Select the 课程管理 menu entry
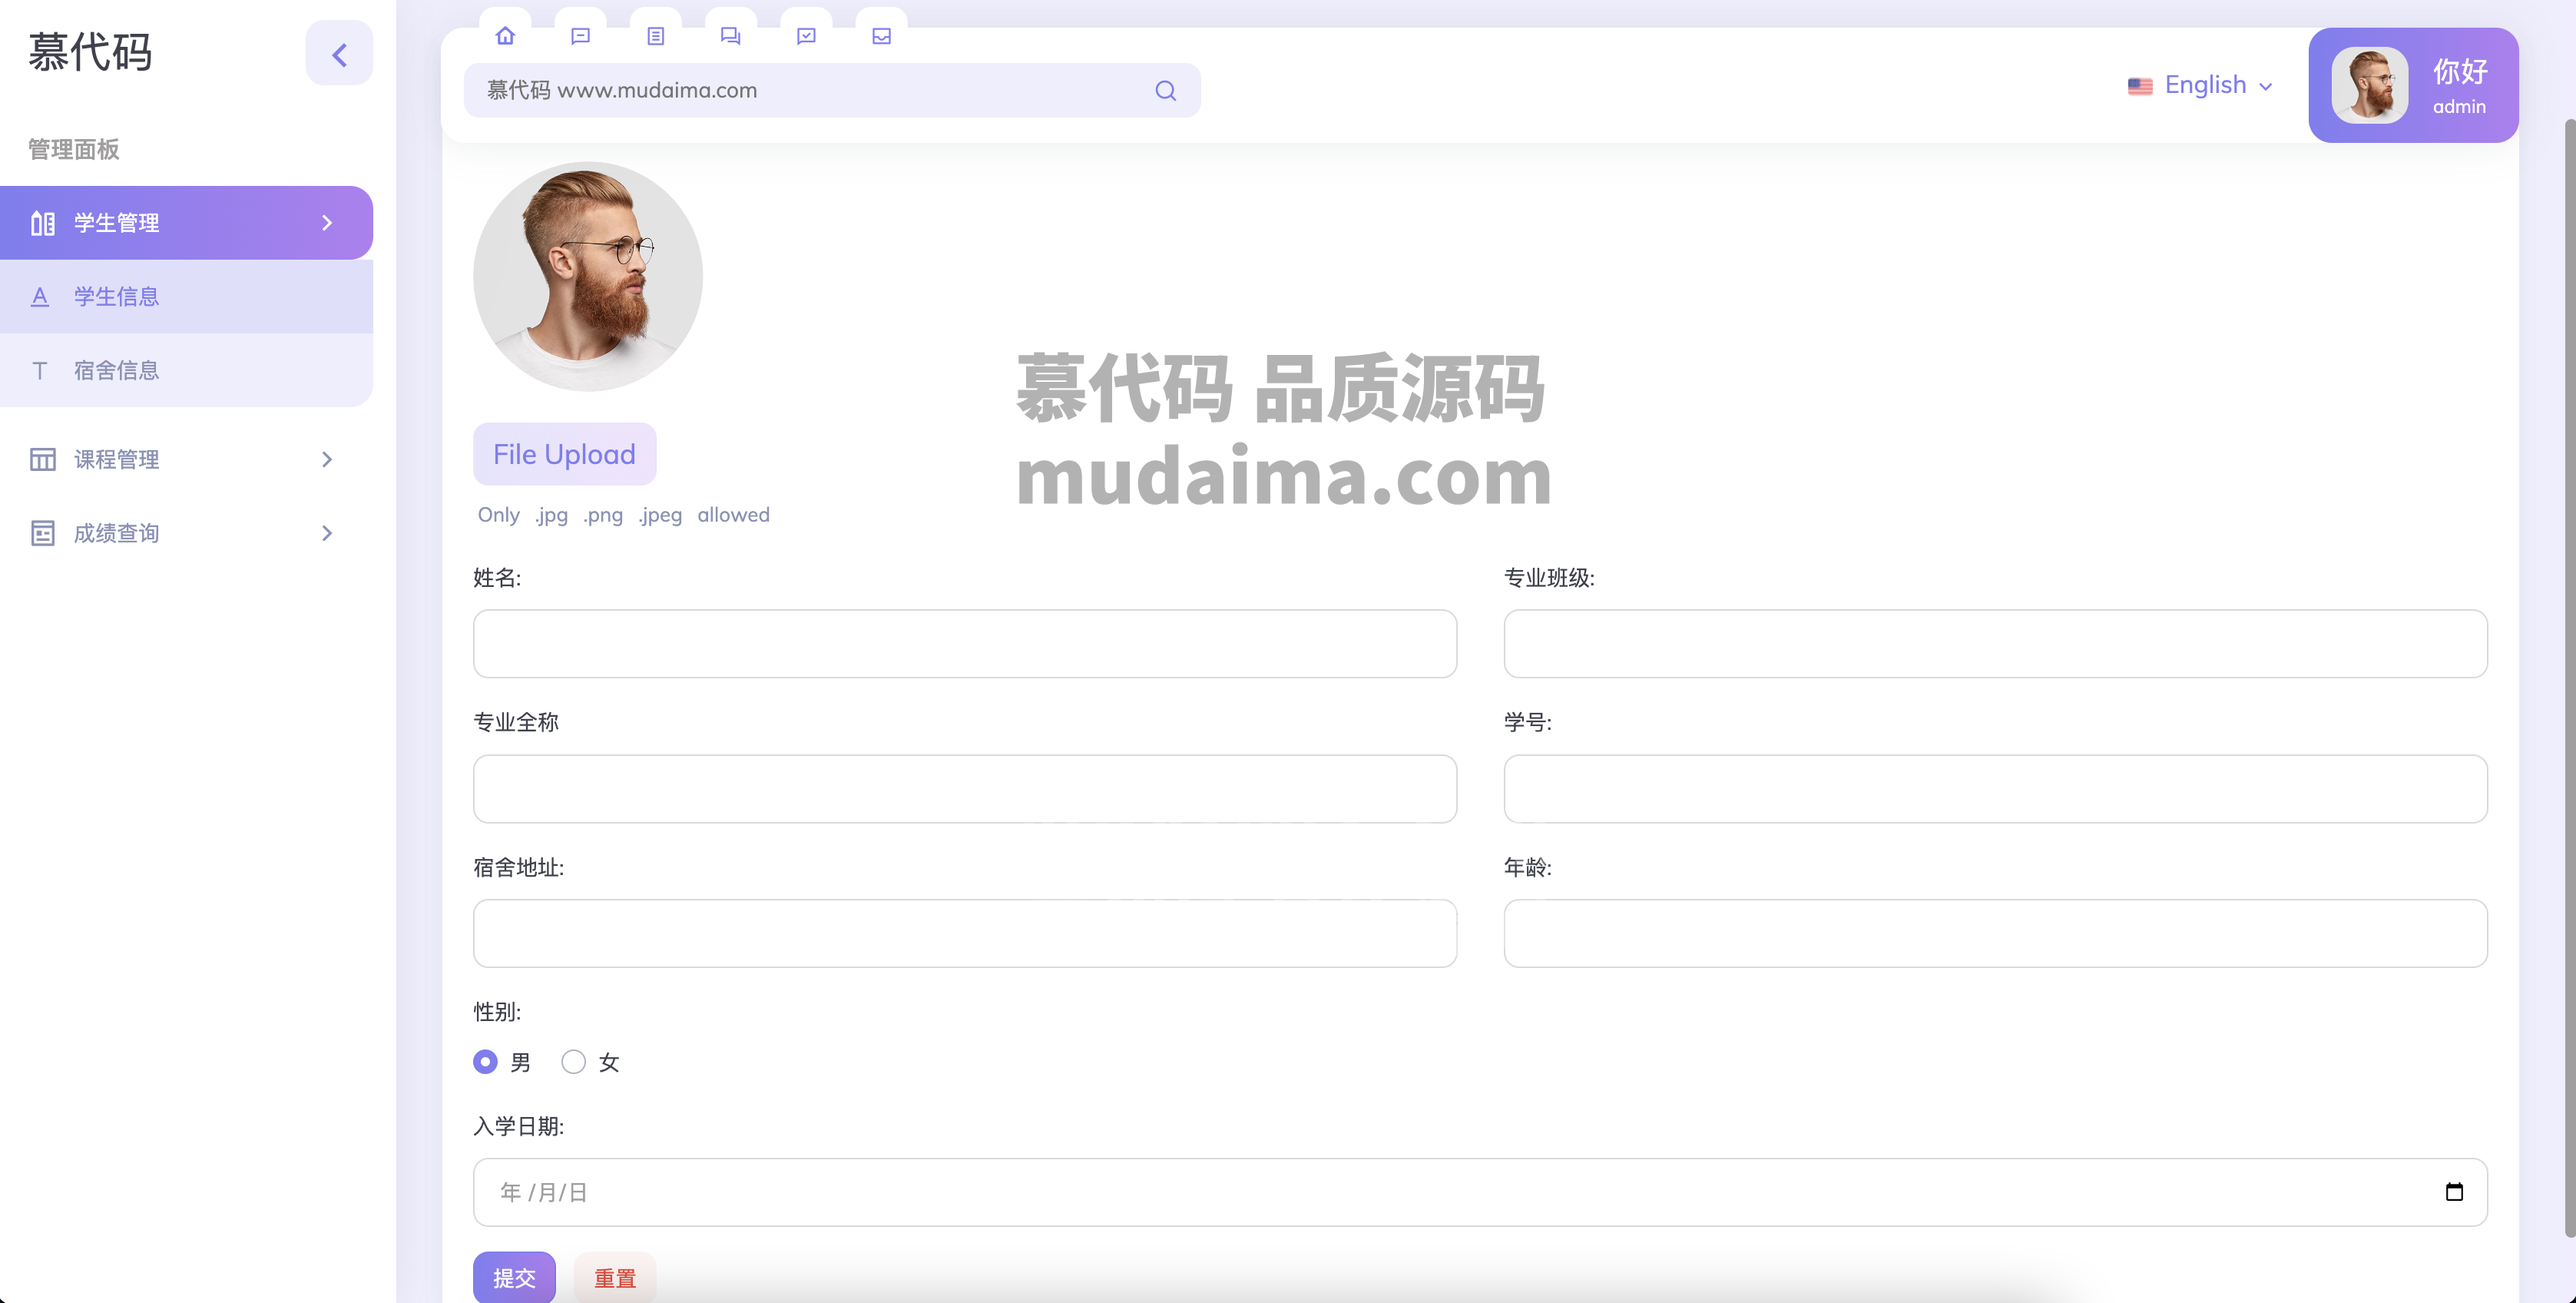Screen dimensions: 2576x1303 (186, 459)
